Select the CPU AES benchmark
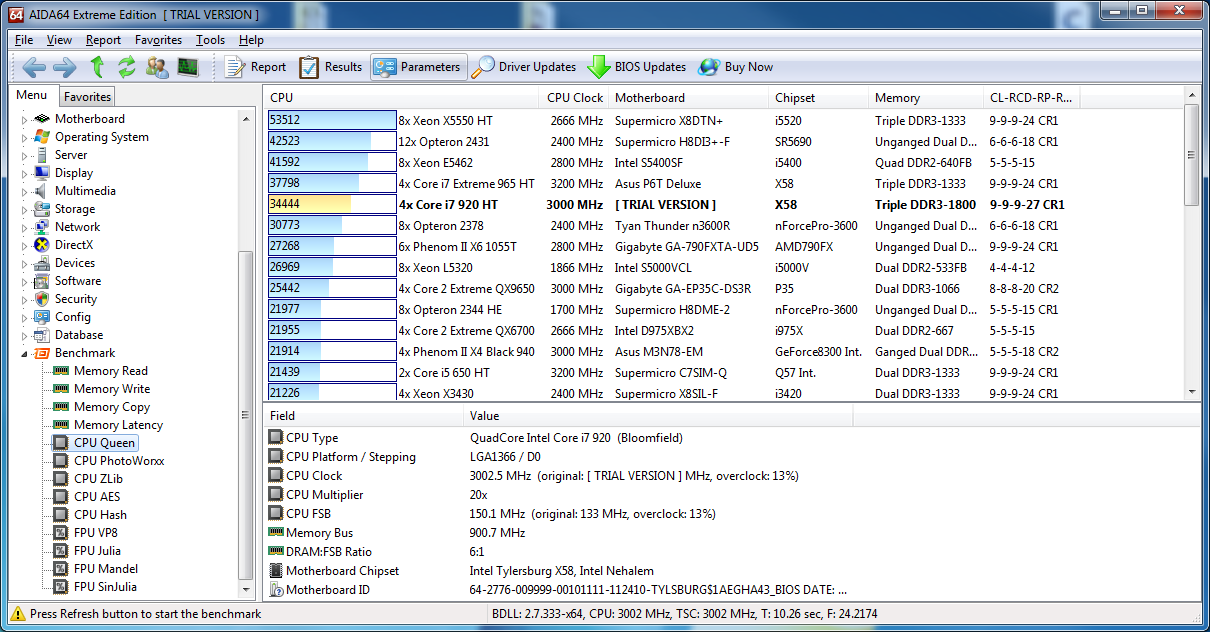The width and height of the screenshot is (1210, 632). pos(98,497)
